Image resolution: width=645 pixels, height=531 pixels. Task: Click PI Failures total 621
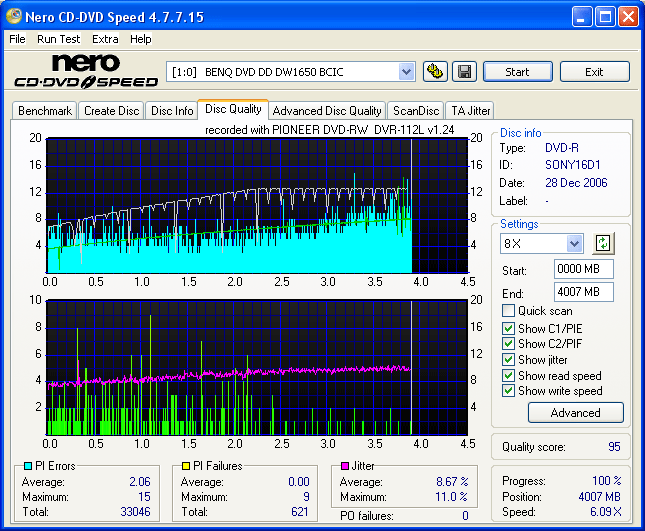(x=299, y=512)
